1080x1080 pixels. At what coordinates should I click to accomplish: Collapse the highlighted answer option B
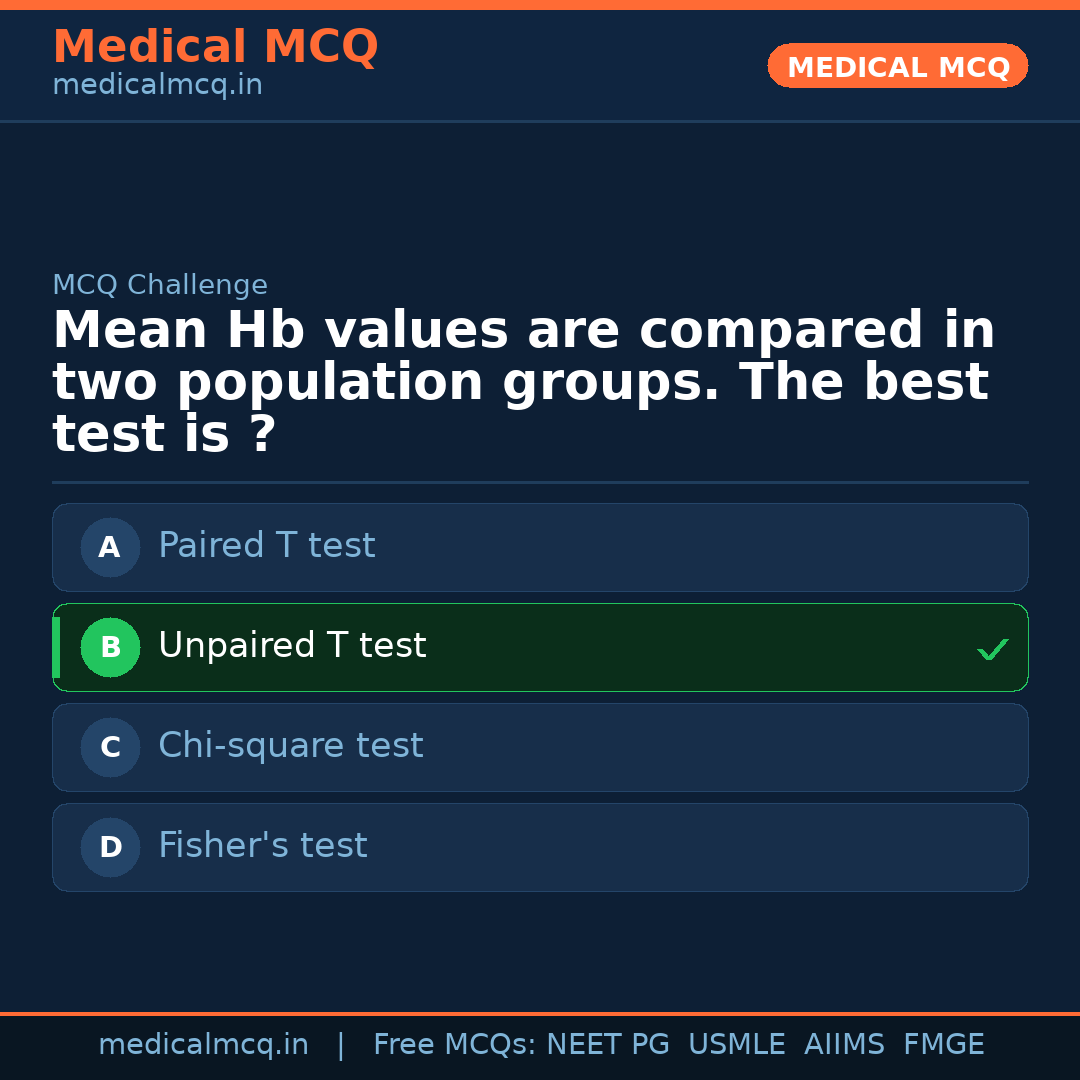[540, 647]
